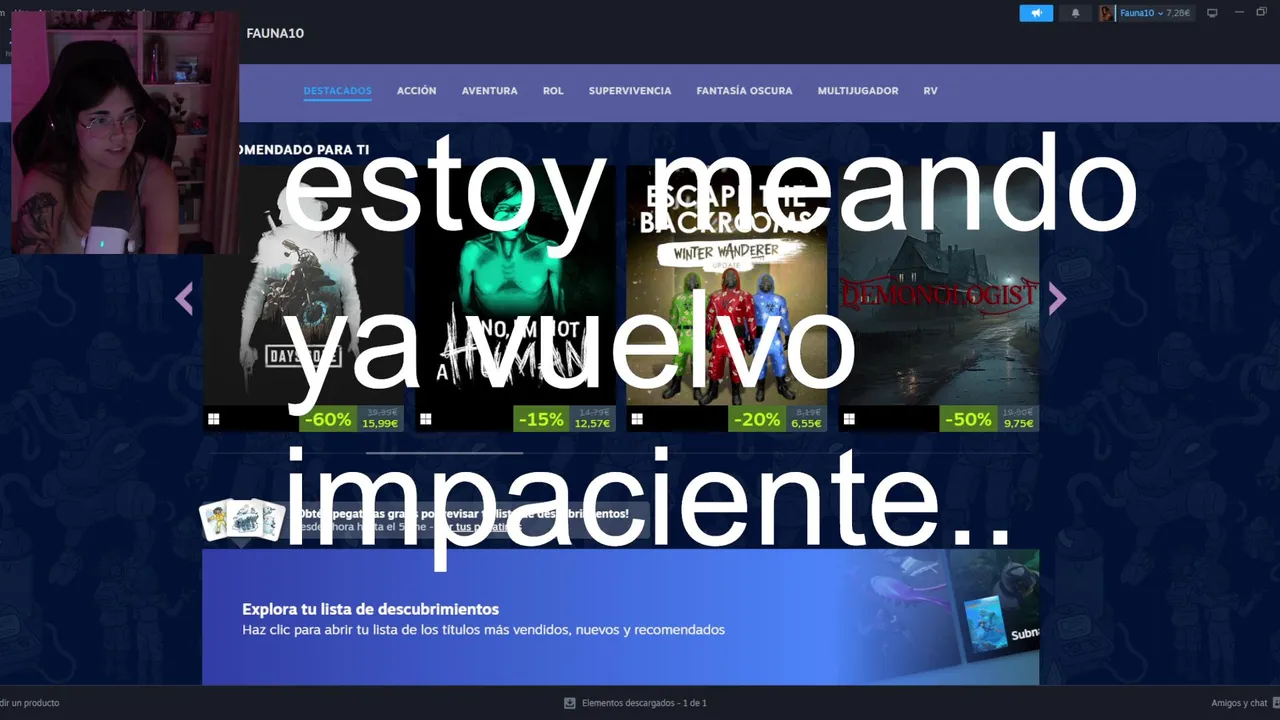Open Explora tu lista de descubrimientos banner
Viewport: 1280px width, 720px height.
pos(620,617)
